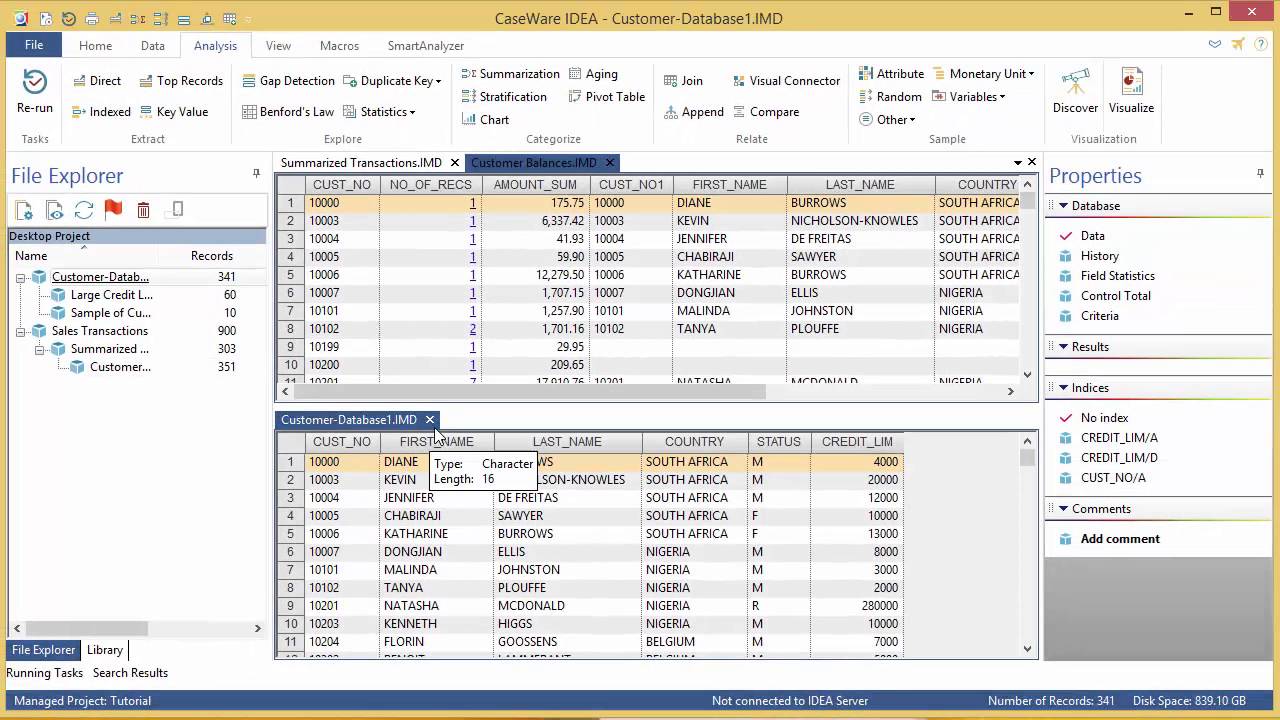The width and height of the screenshot is (1280, 720).
Task: Launch the Stratification tool
Action: pyautogui.click(x=504, y=97)
